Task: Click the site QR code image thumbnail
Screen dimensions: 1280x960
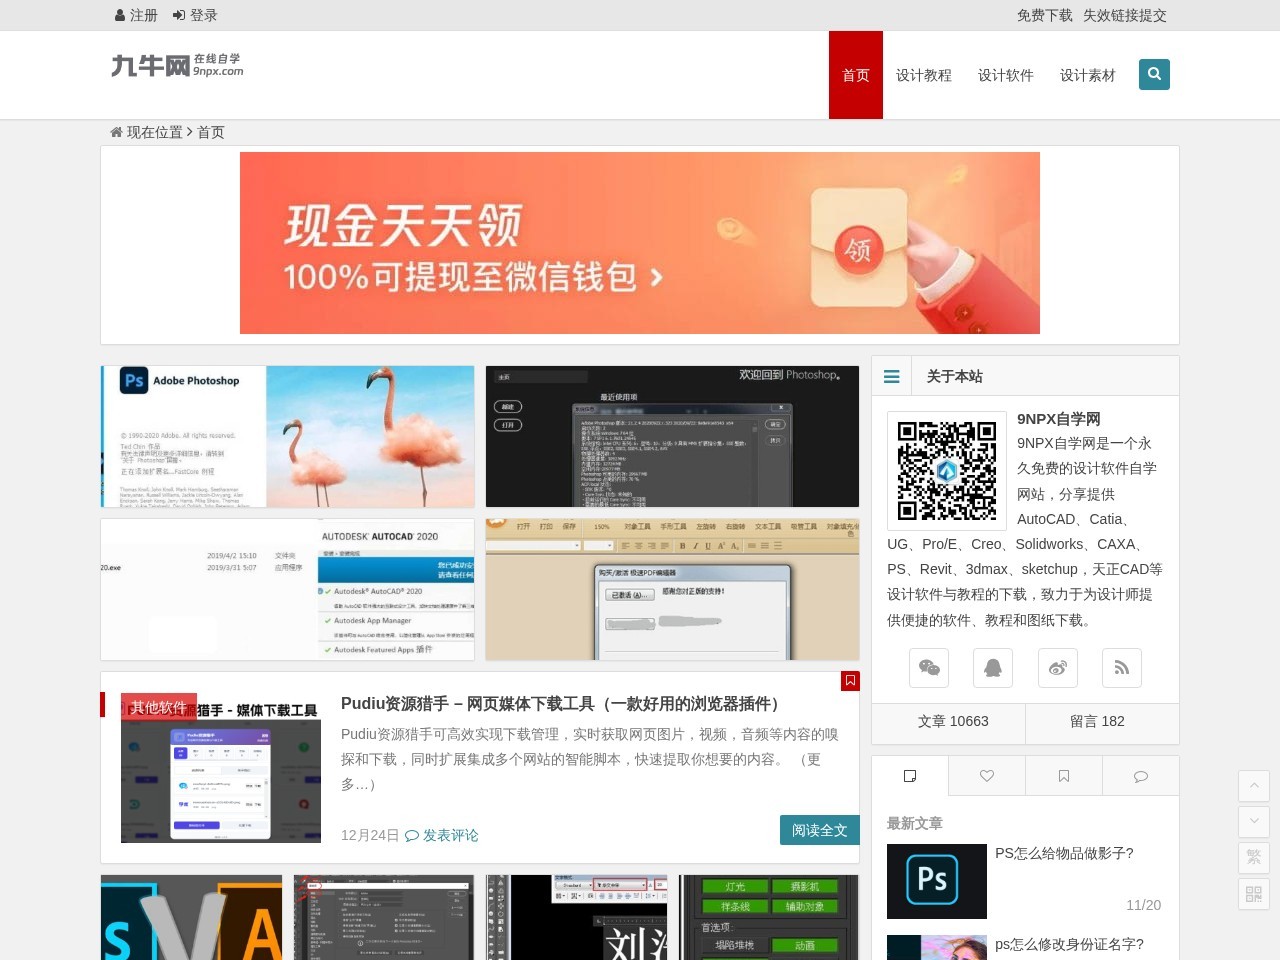Action: click(946, 470)
